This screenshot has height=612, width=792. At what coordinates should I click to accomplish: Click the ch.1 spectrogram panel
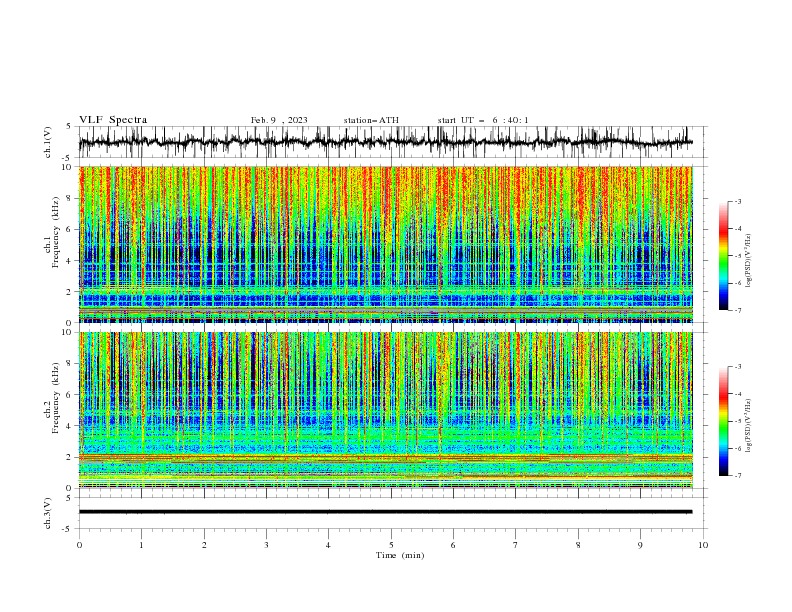point(386,244)
